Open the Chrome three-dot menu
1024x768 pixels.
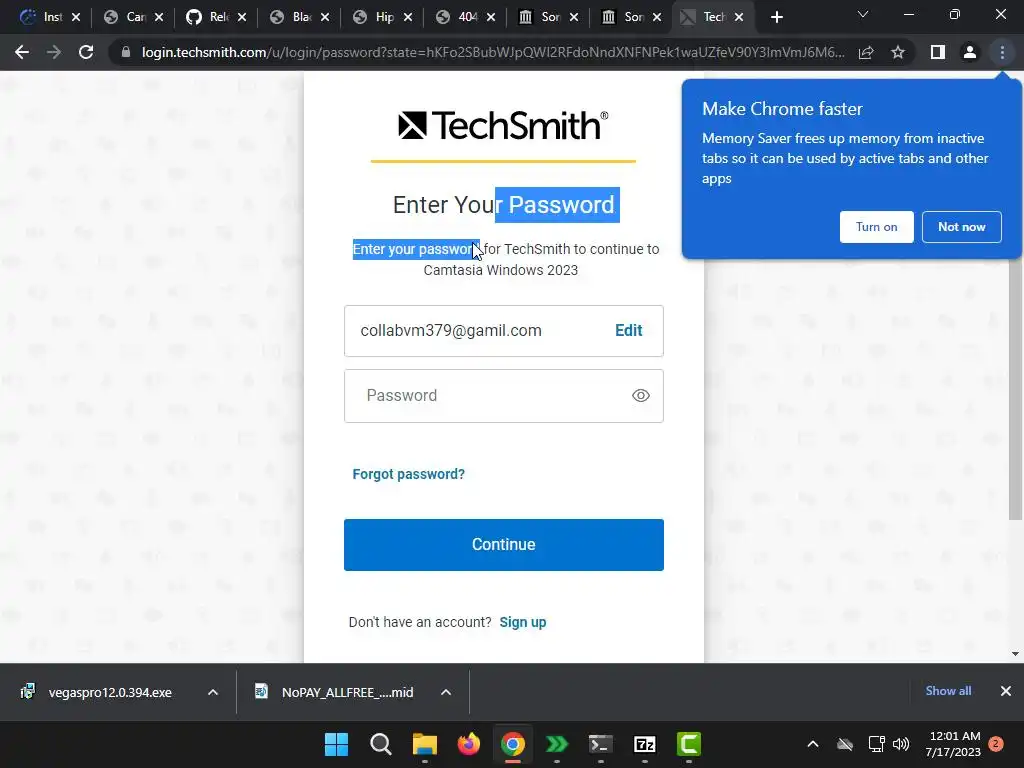pyautogui.click(x=1002, y=52)
